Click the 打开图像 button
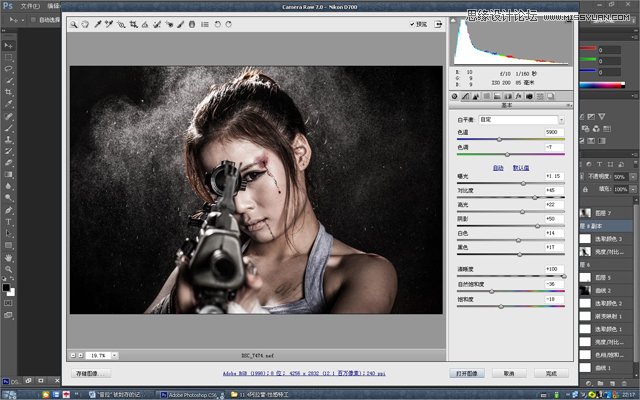 [469, 372]
